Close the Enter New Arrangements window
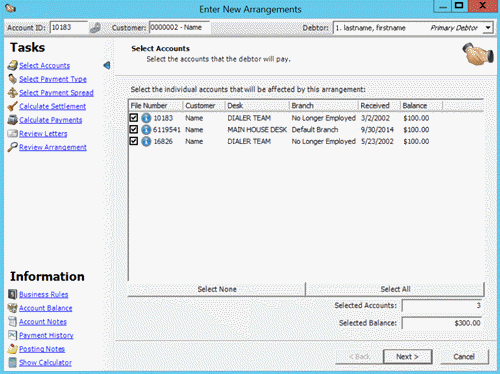 tap(482, 6)
